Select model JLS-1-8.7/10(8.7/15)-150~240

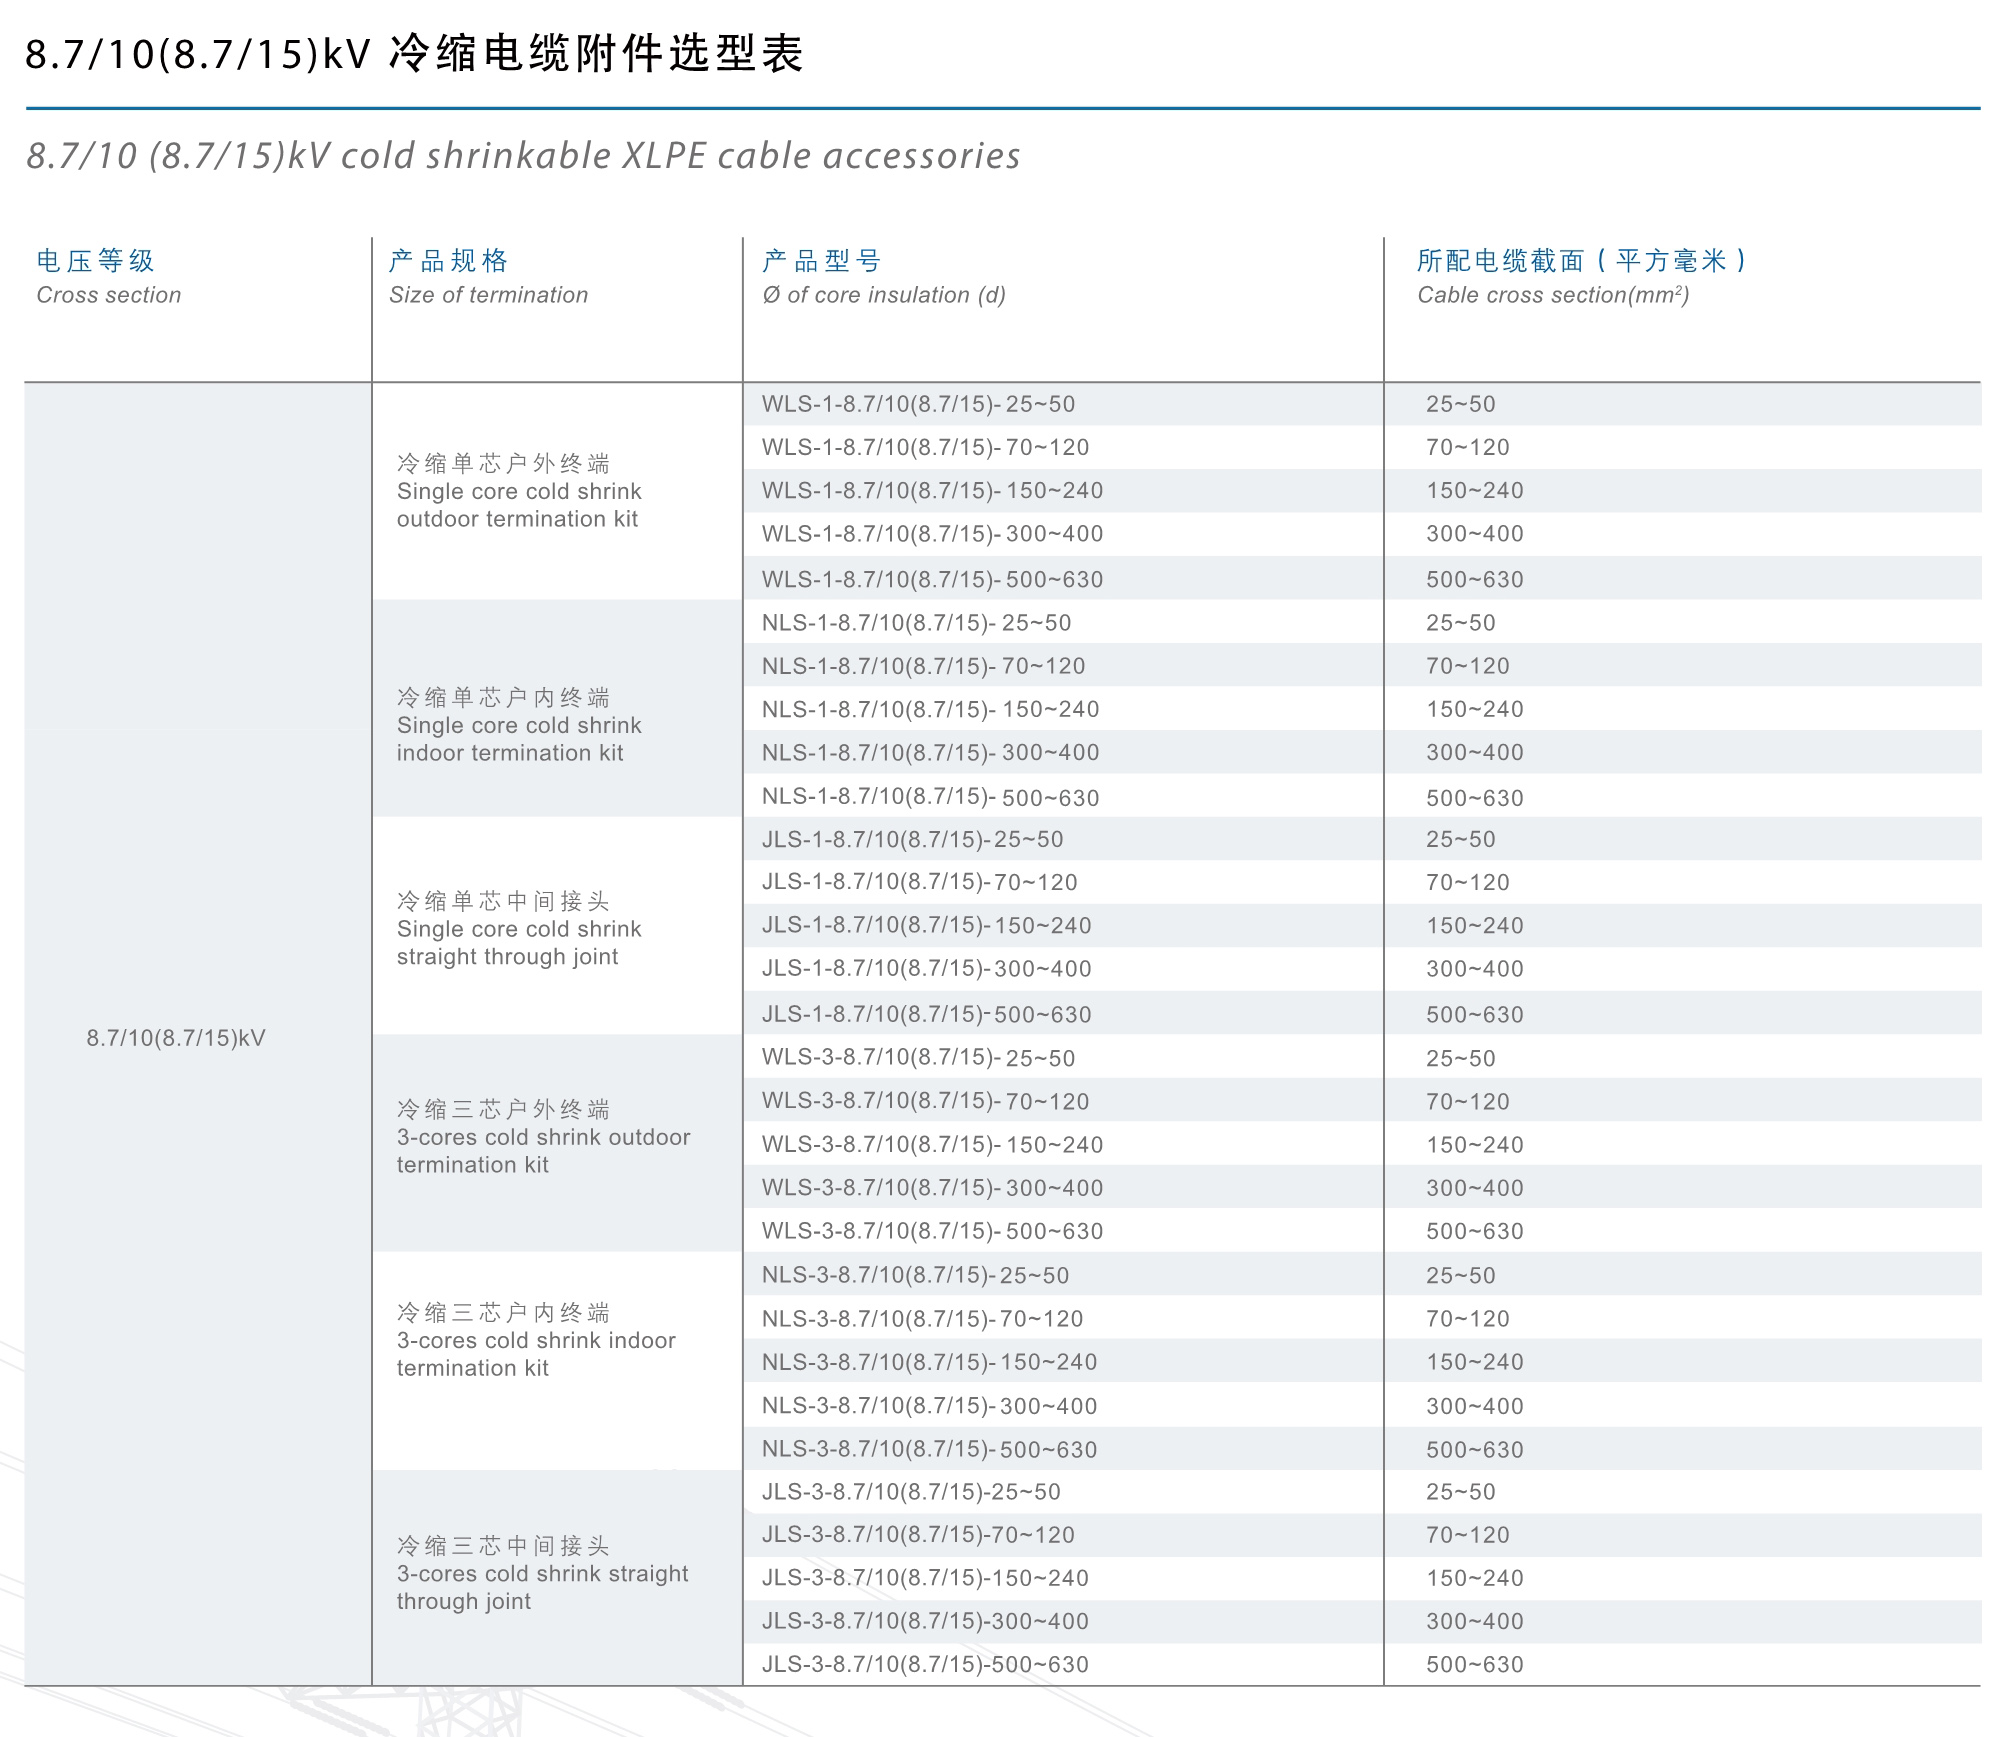click(926, 925)
